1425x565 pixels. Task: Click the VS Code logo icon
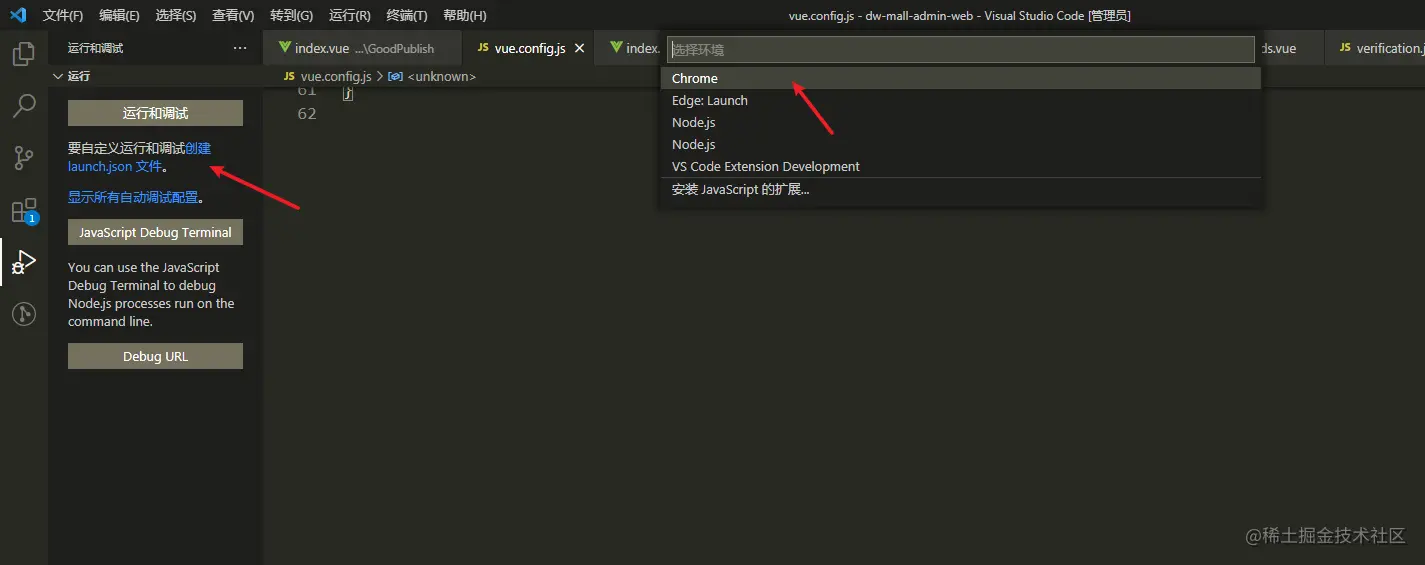(x=17, y=15)
